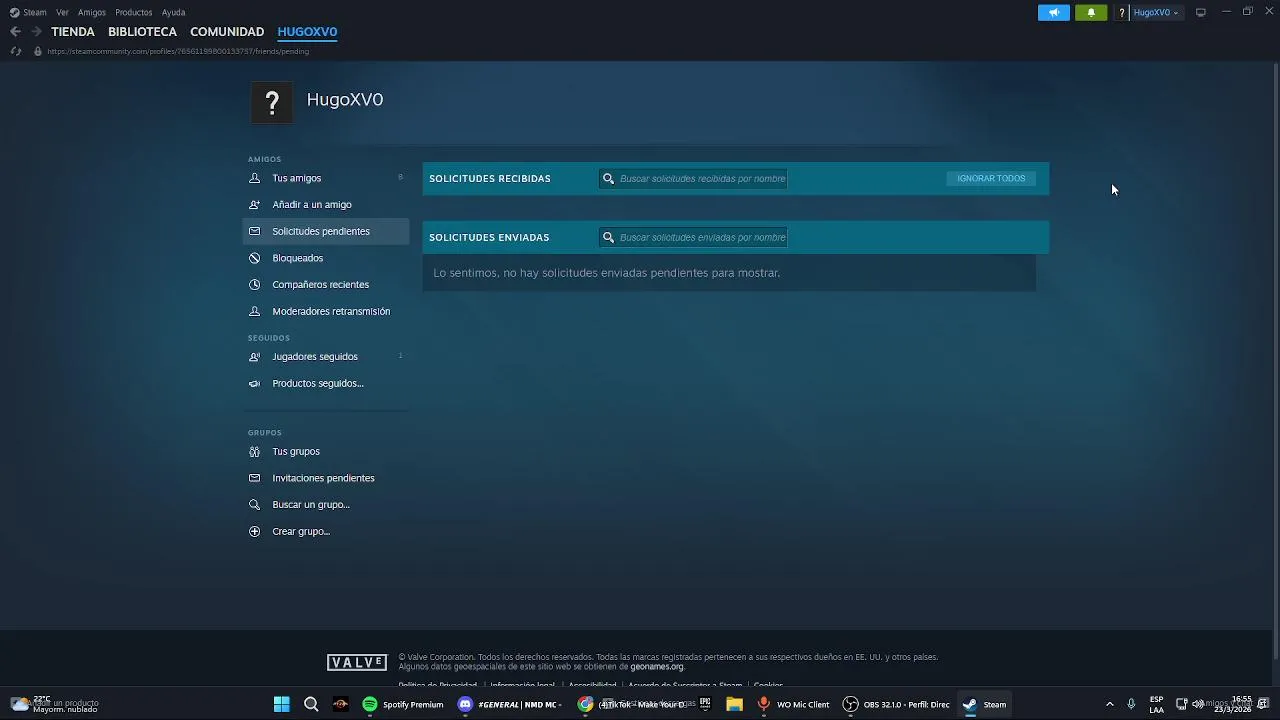Open Jugadores seguidos
This screenshot has width=1280, height=720.
(x=326, y=356)
